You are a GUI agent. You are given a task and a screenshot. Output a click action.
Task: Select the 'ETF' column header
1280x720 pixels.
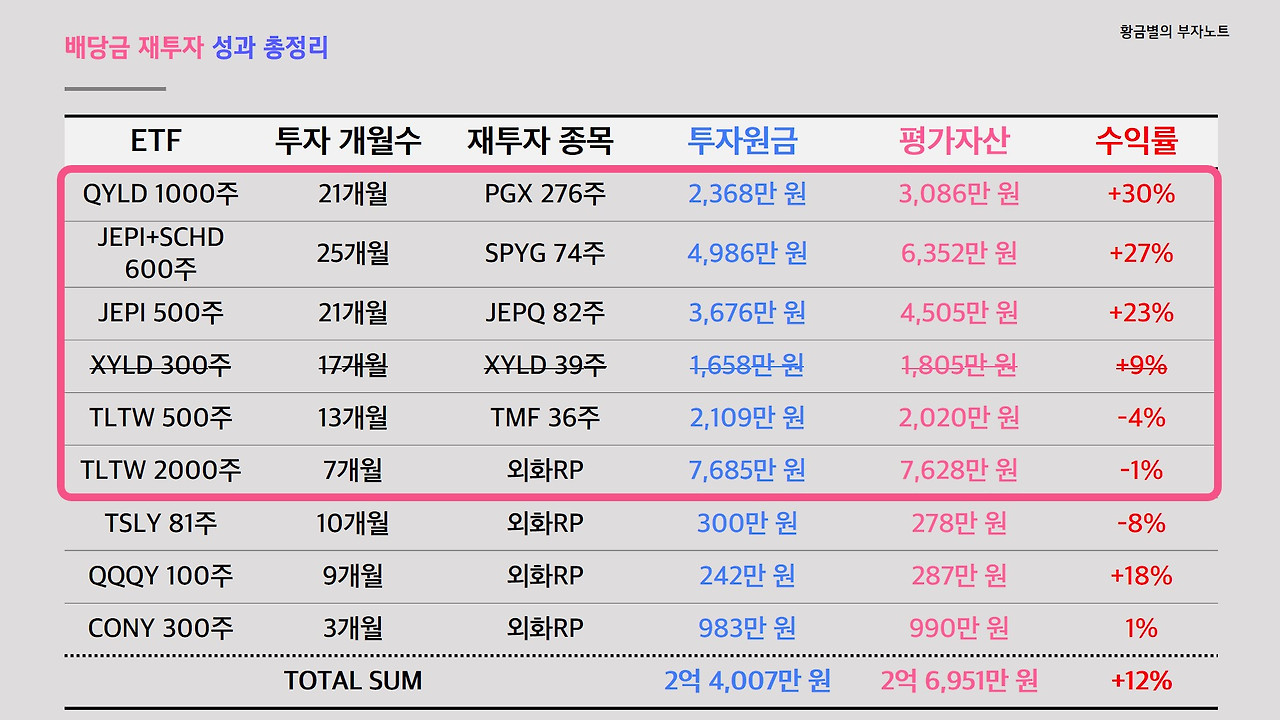tap(156, 141)
